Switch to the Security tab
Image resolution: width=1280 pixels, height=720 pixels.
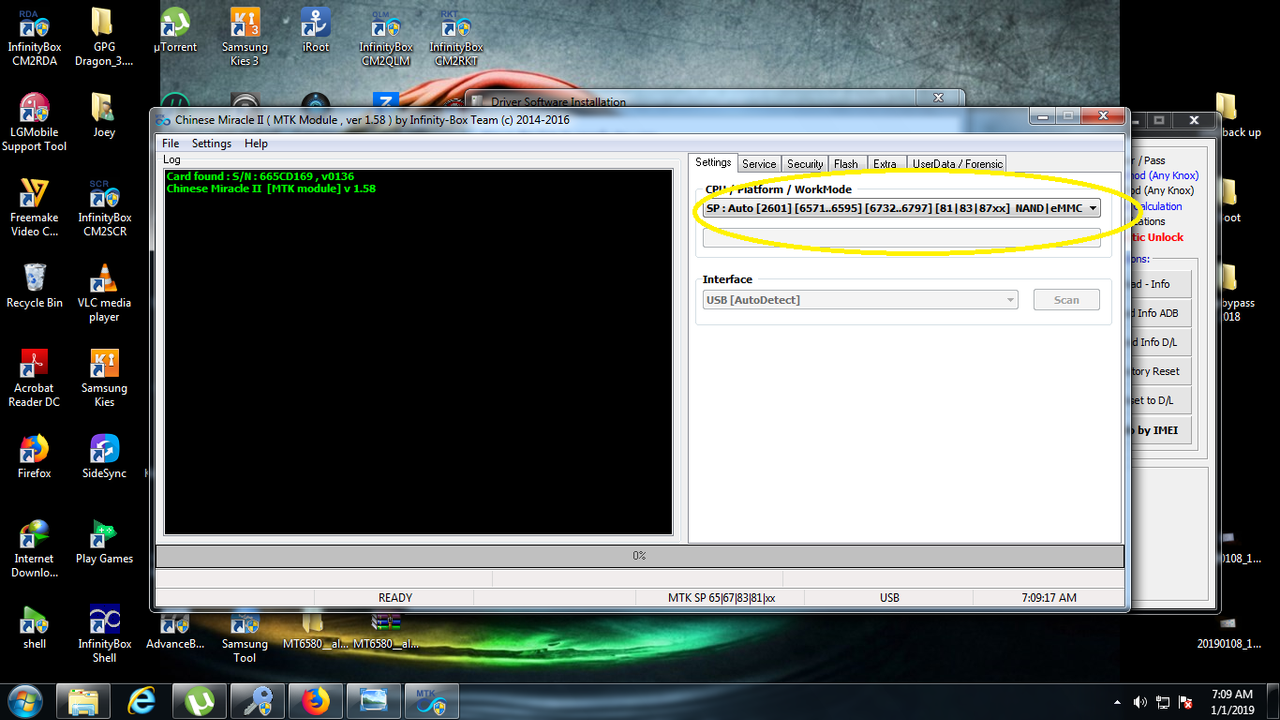(x=804, y=164)
